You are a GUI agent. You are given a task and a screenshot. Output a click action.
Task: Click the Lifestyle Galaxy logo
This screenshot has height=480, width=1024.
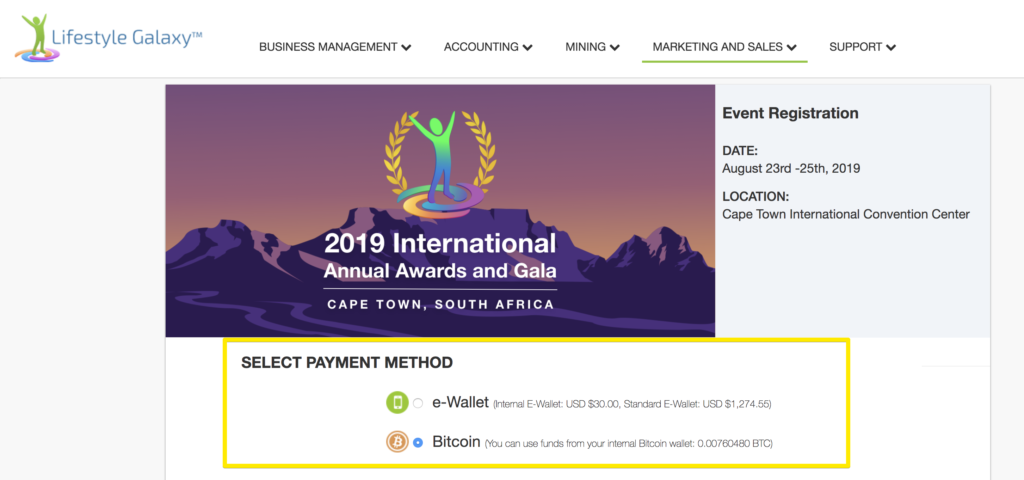point(108,38)
